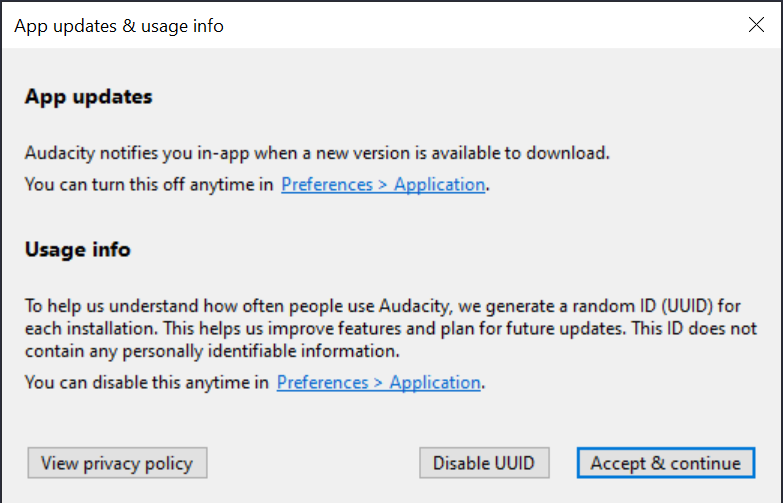Click the dialog title bar text
Screen dimensions: 783x503
coord(119,26)
